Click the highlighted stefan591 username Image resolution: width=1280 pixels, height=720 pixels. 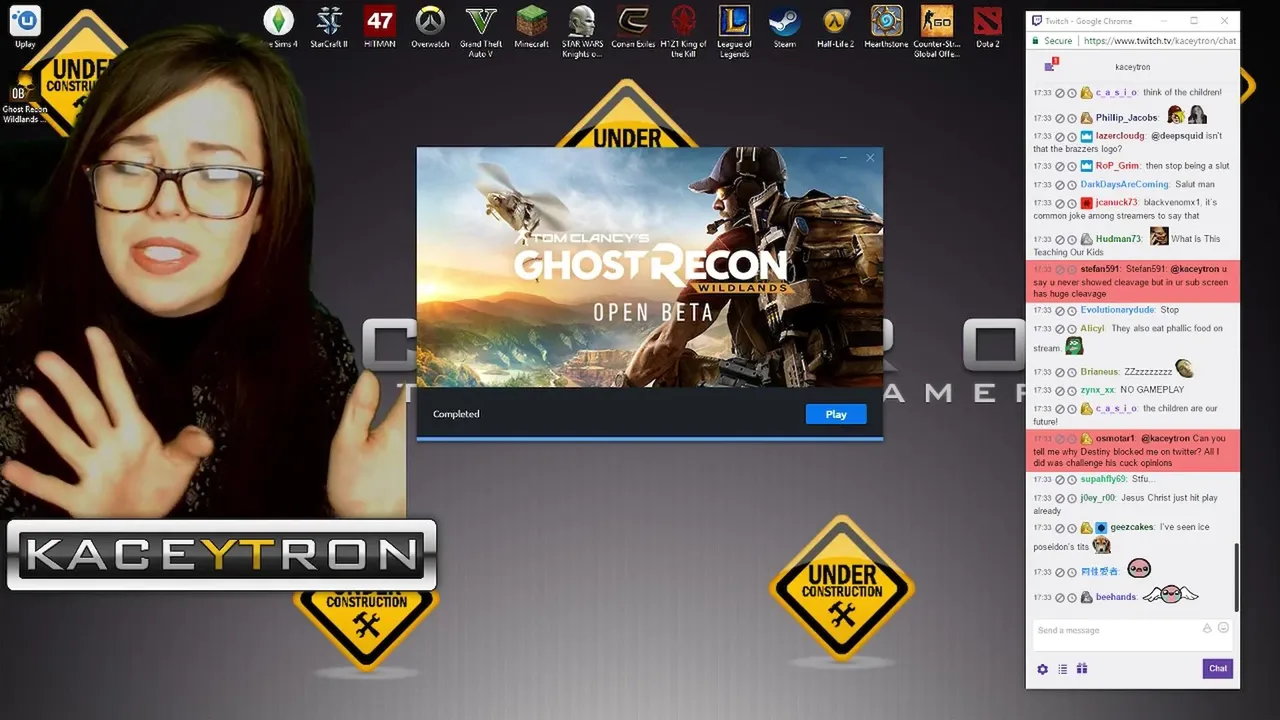[x=1099, y=269]
